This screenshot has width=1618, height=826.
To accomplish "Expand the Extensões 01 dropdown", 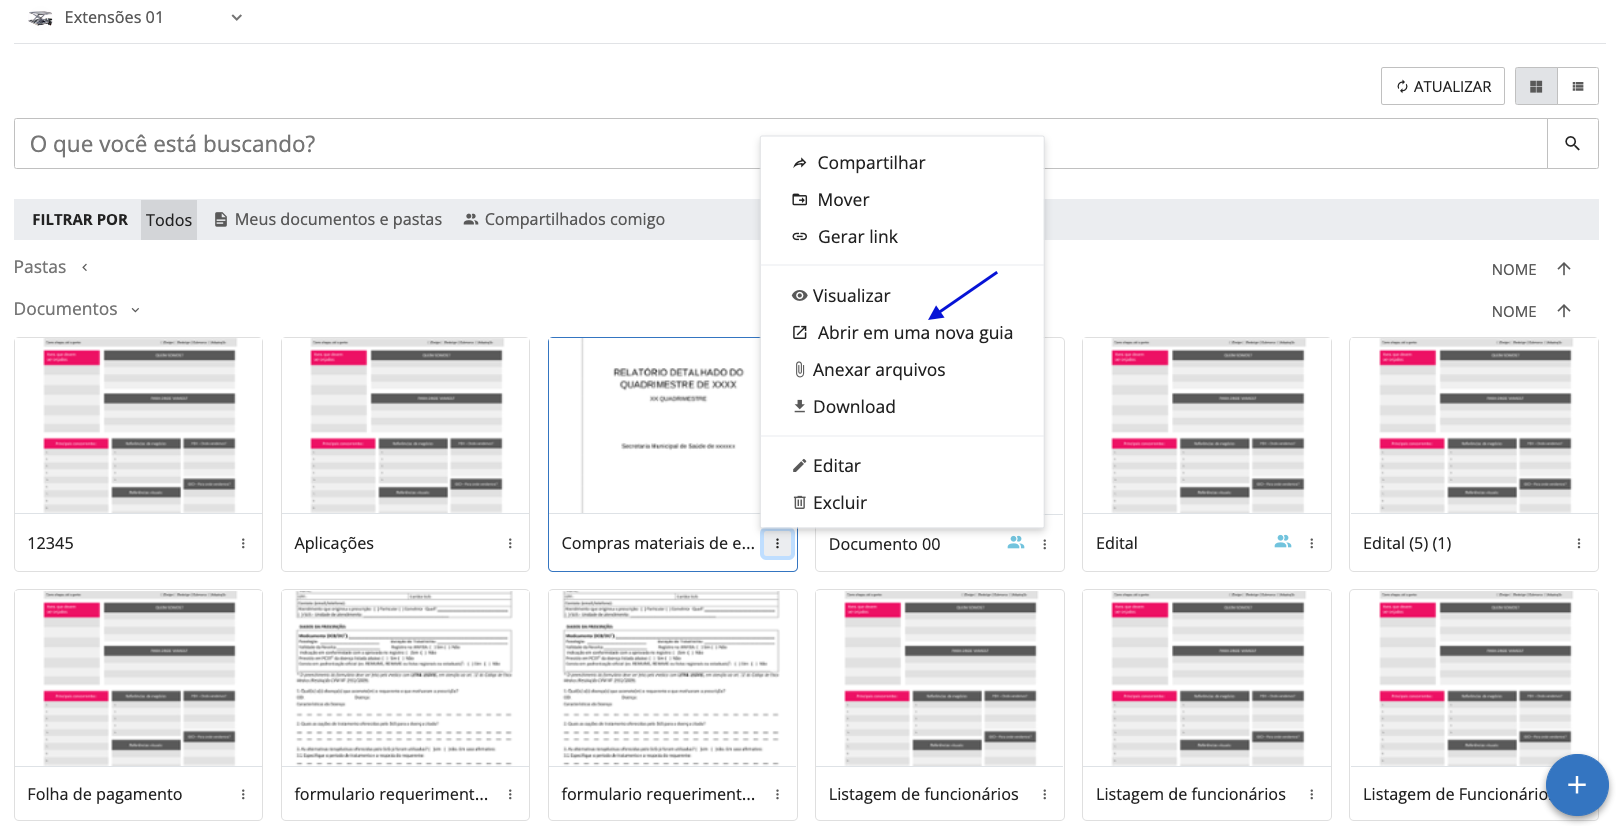I will point(236,18).
